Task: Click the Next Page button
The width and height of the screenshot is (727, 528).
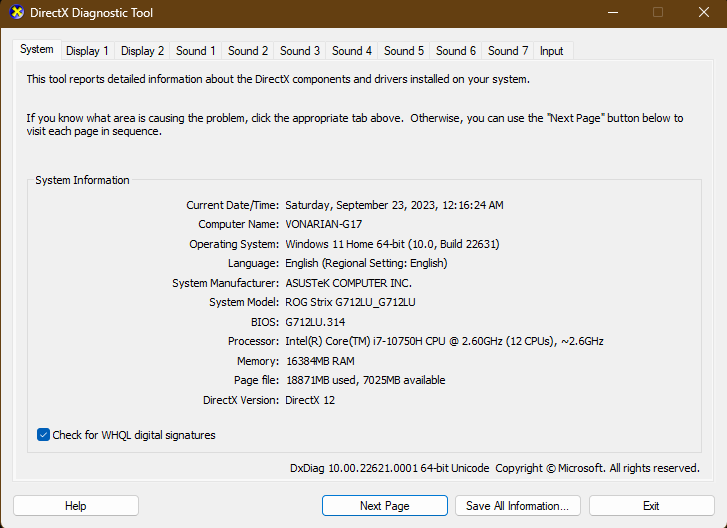Action: tap(385, 506)
